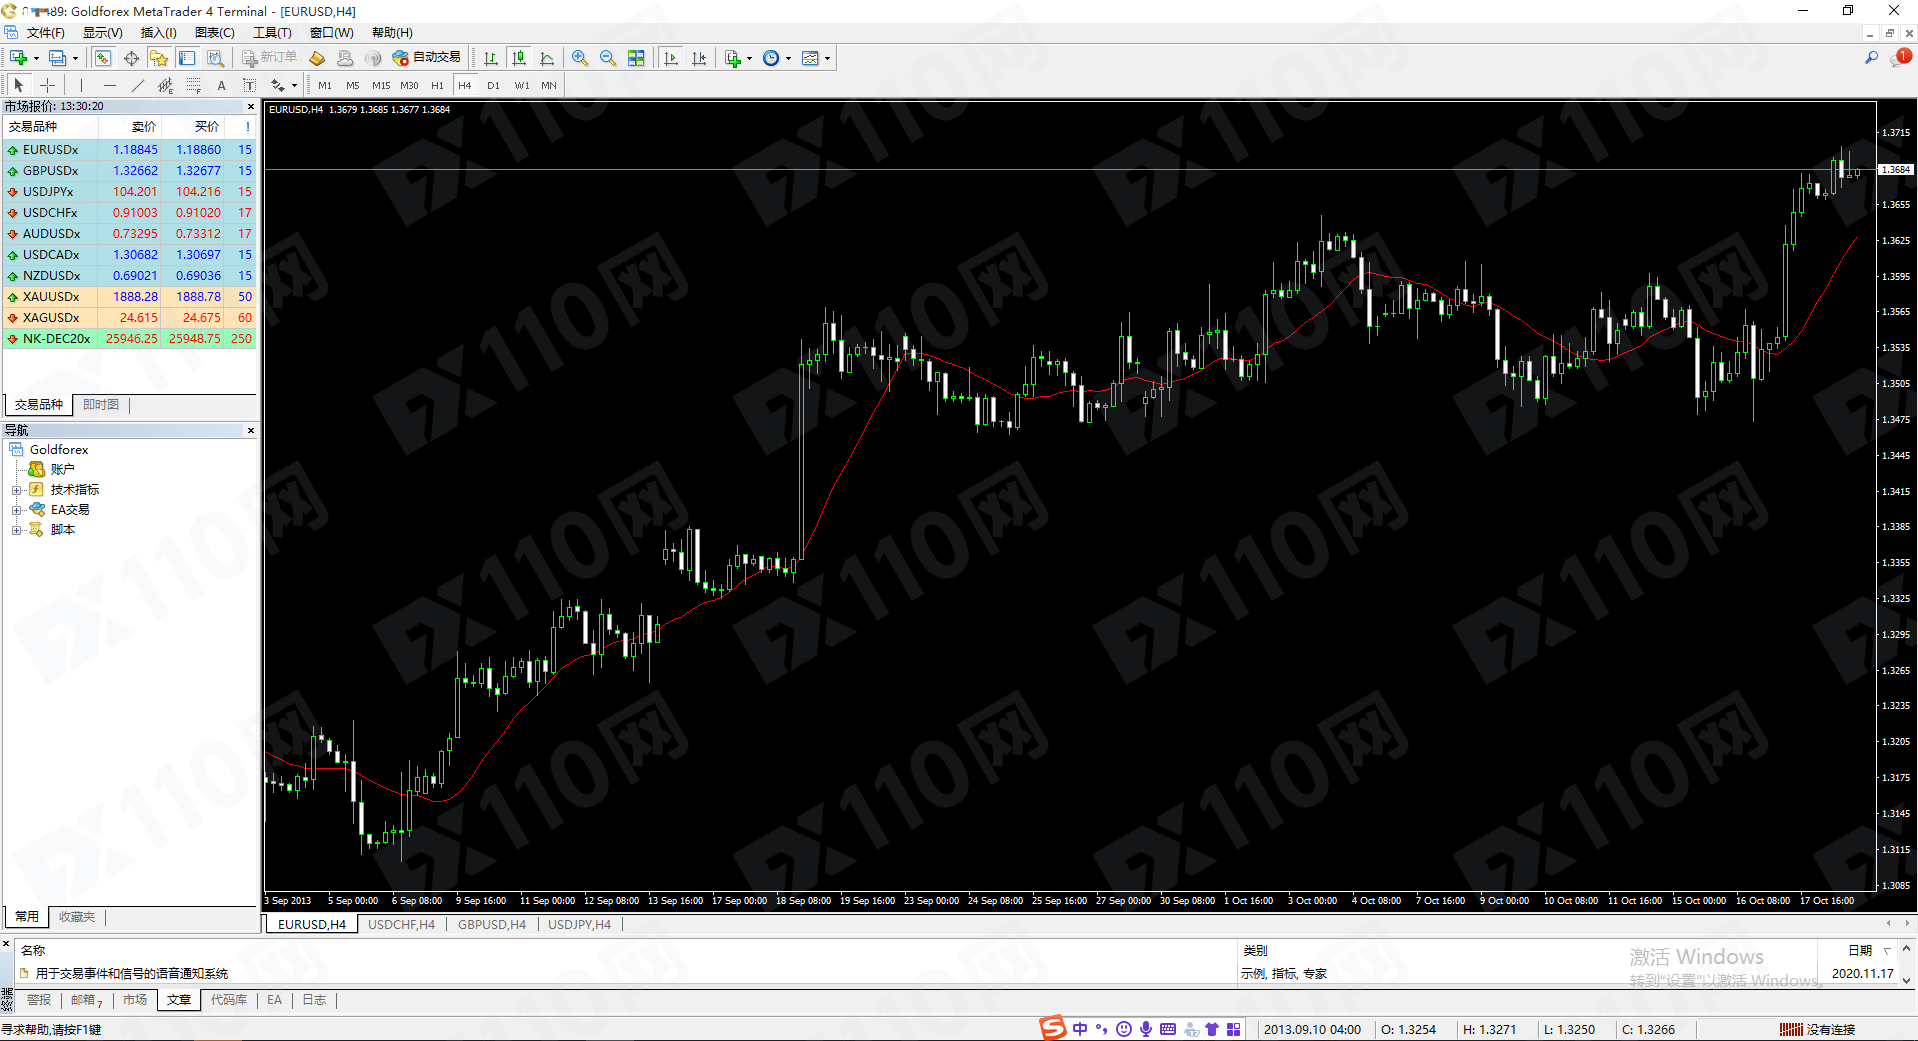Open the 文件(F) menu

46,33
